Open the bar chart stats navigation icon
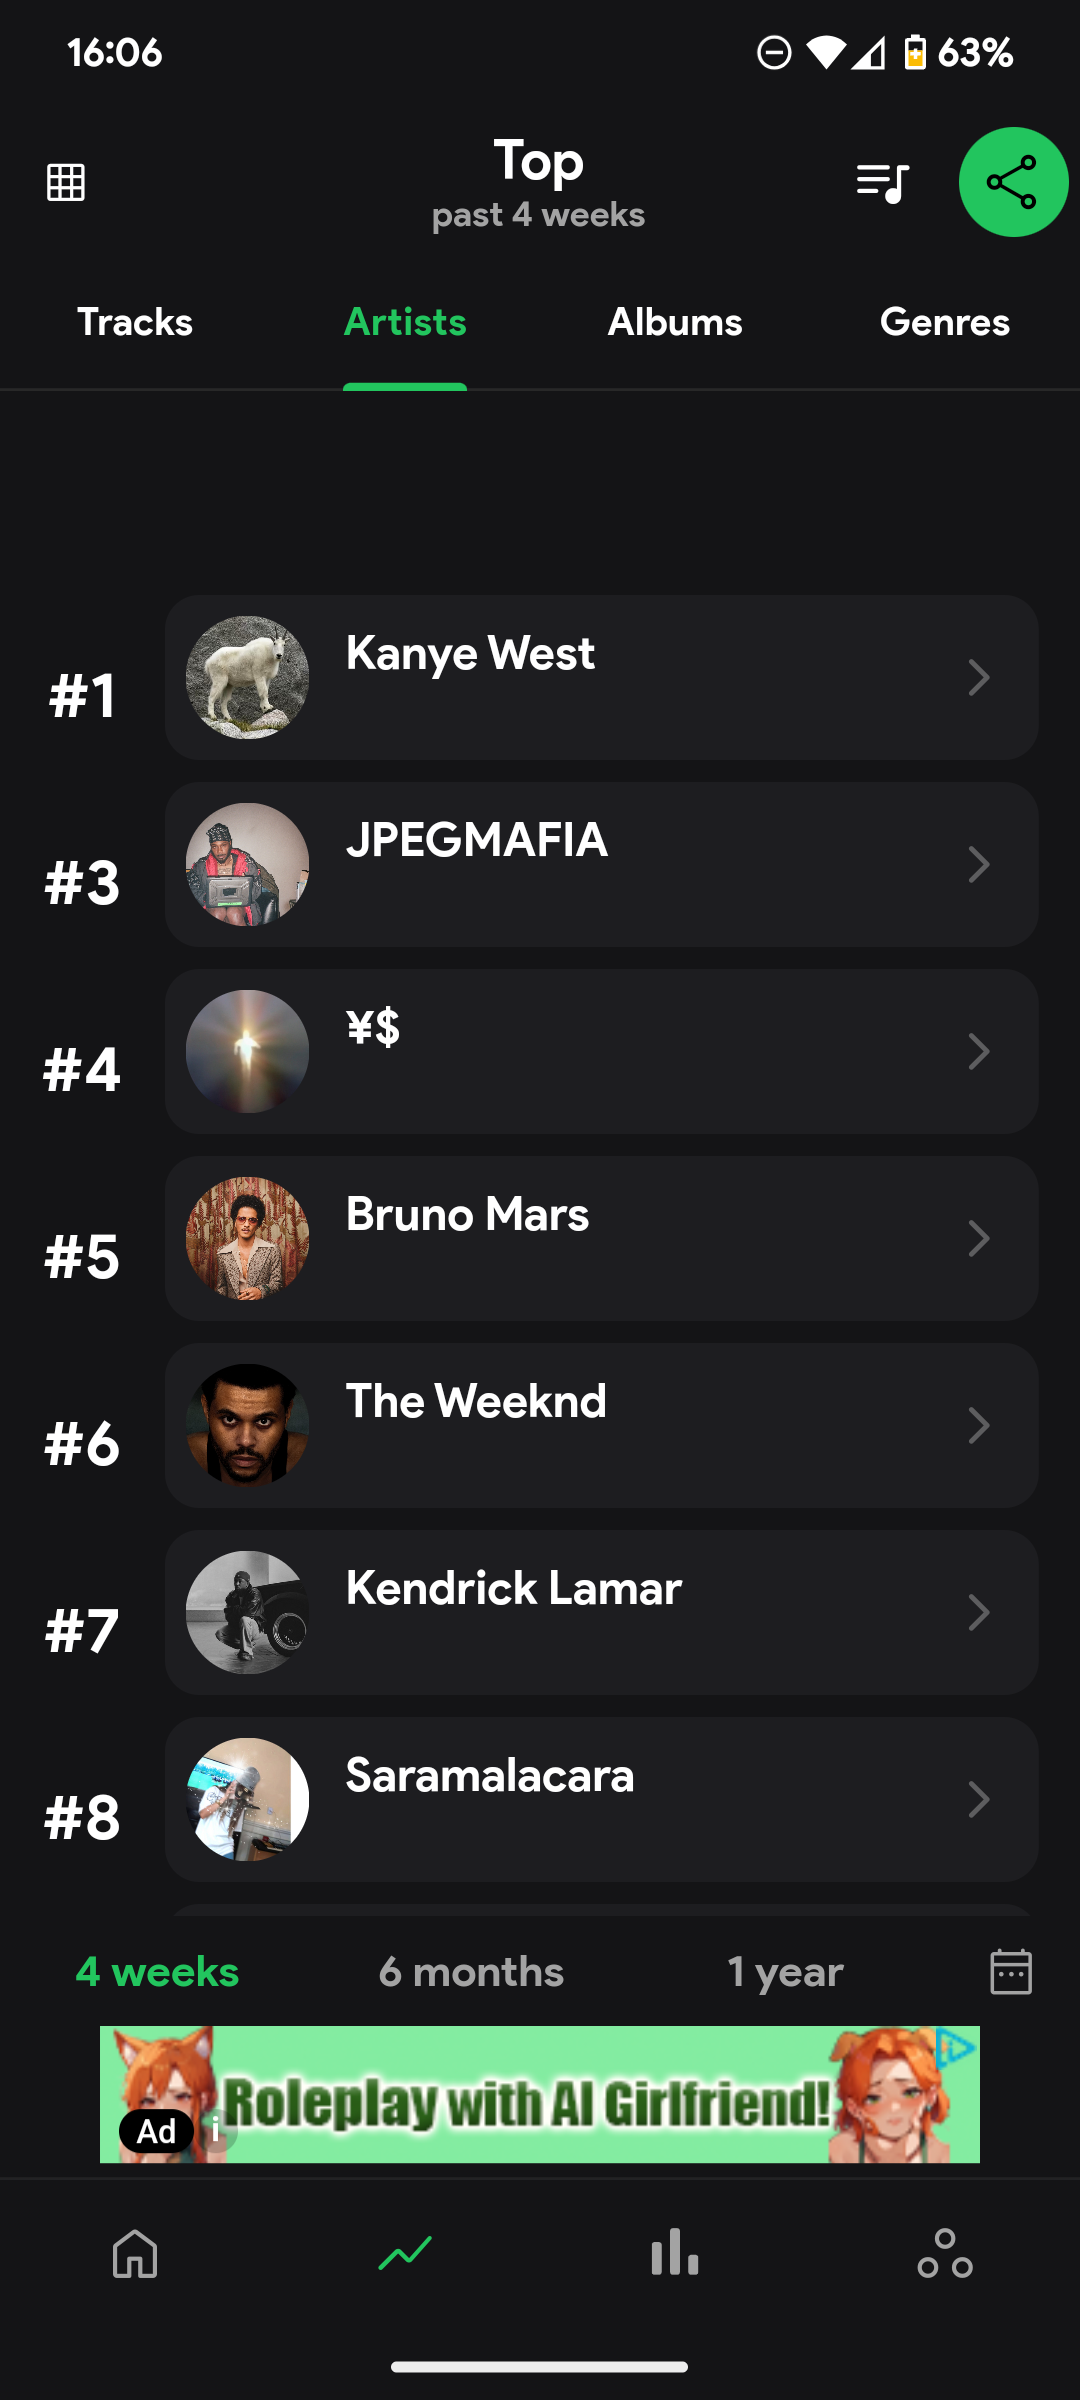Image resolution: width=1080 pixels, height=2400 pixels. [675, 2254]
